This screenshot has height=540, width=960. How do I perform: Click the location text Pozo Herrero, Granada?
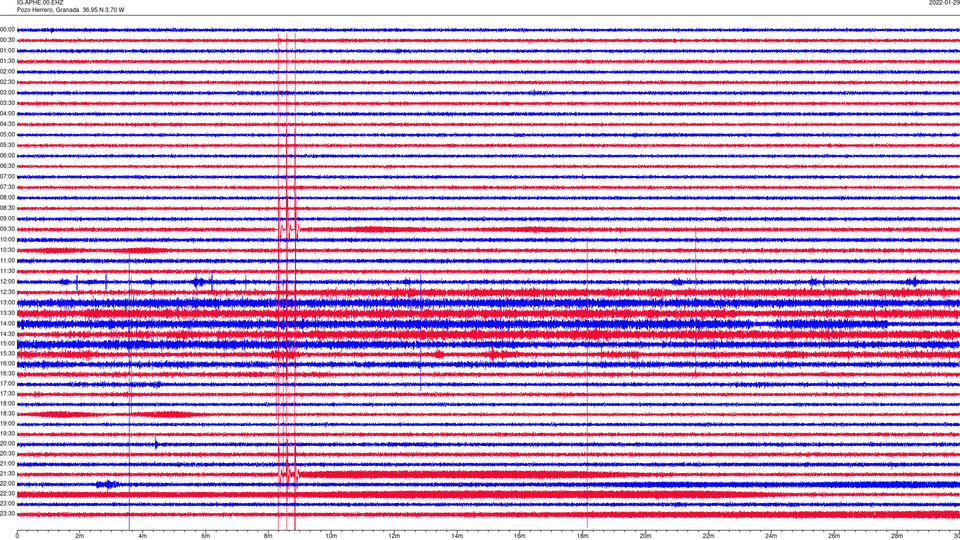(x=48, y=10)
